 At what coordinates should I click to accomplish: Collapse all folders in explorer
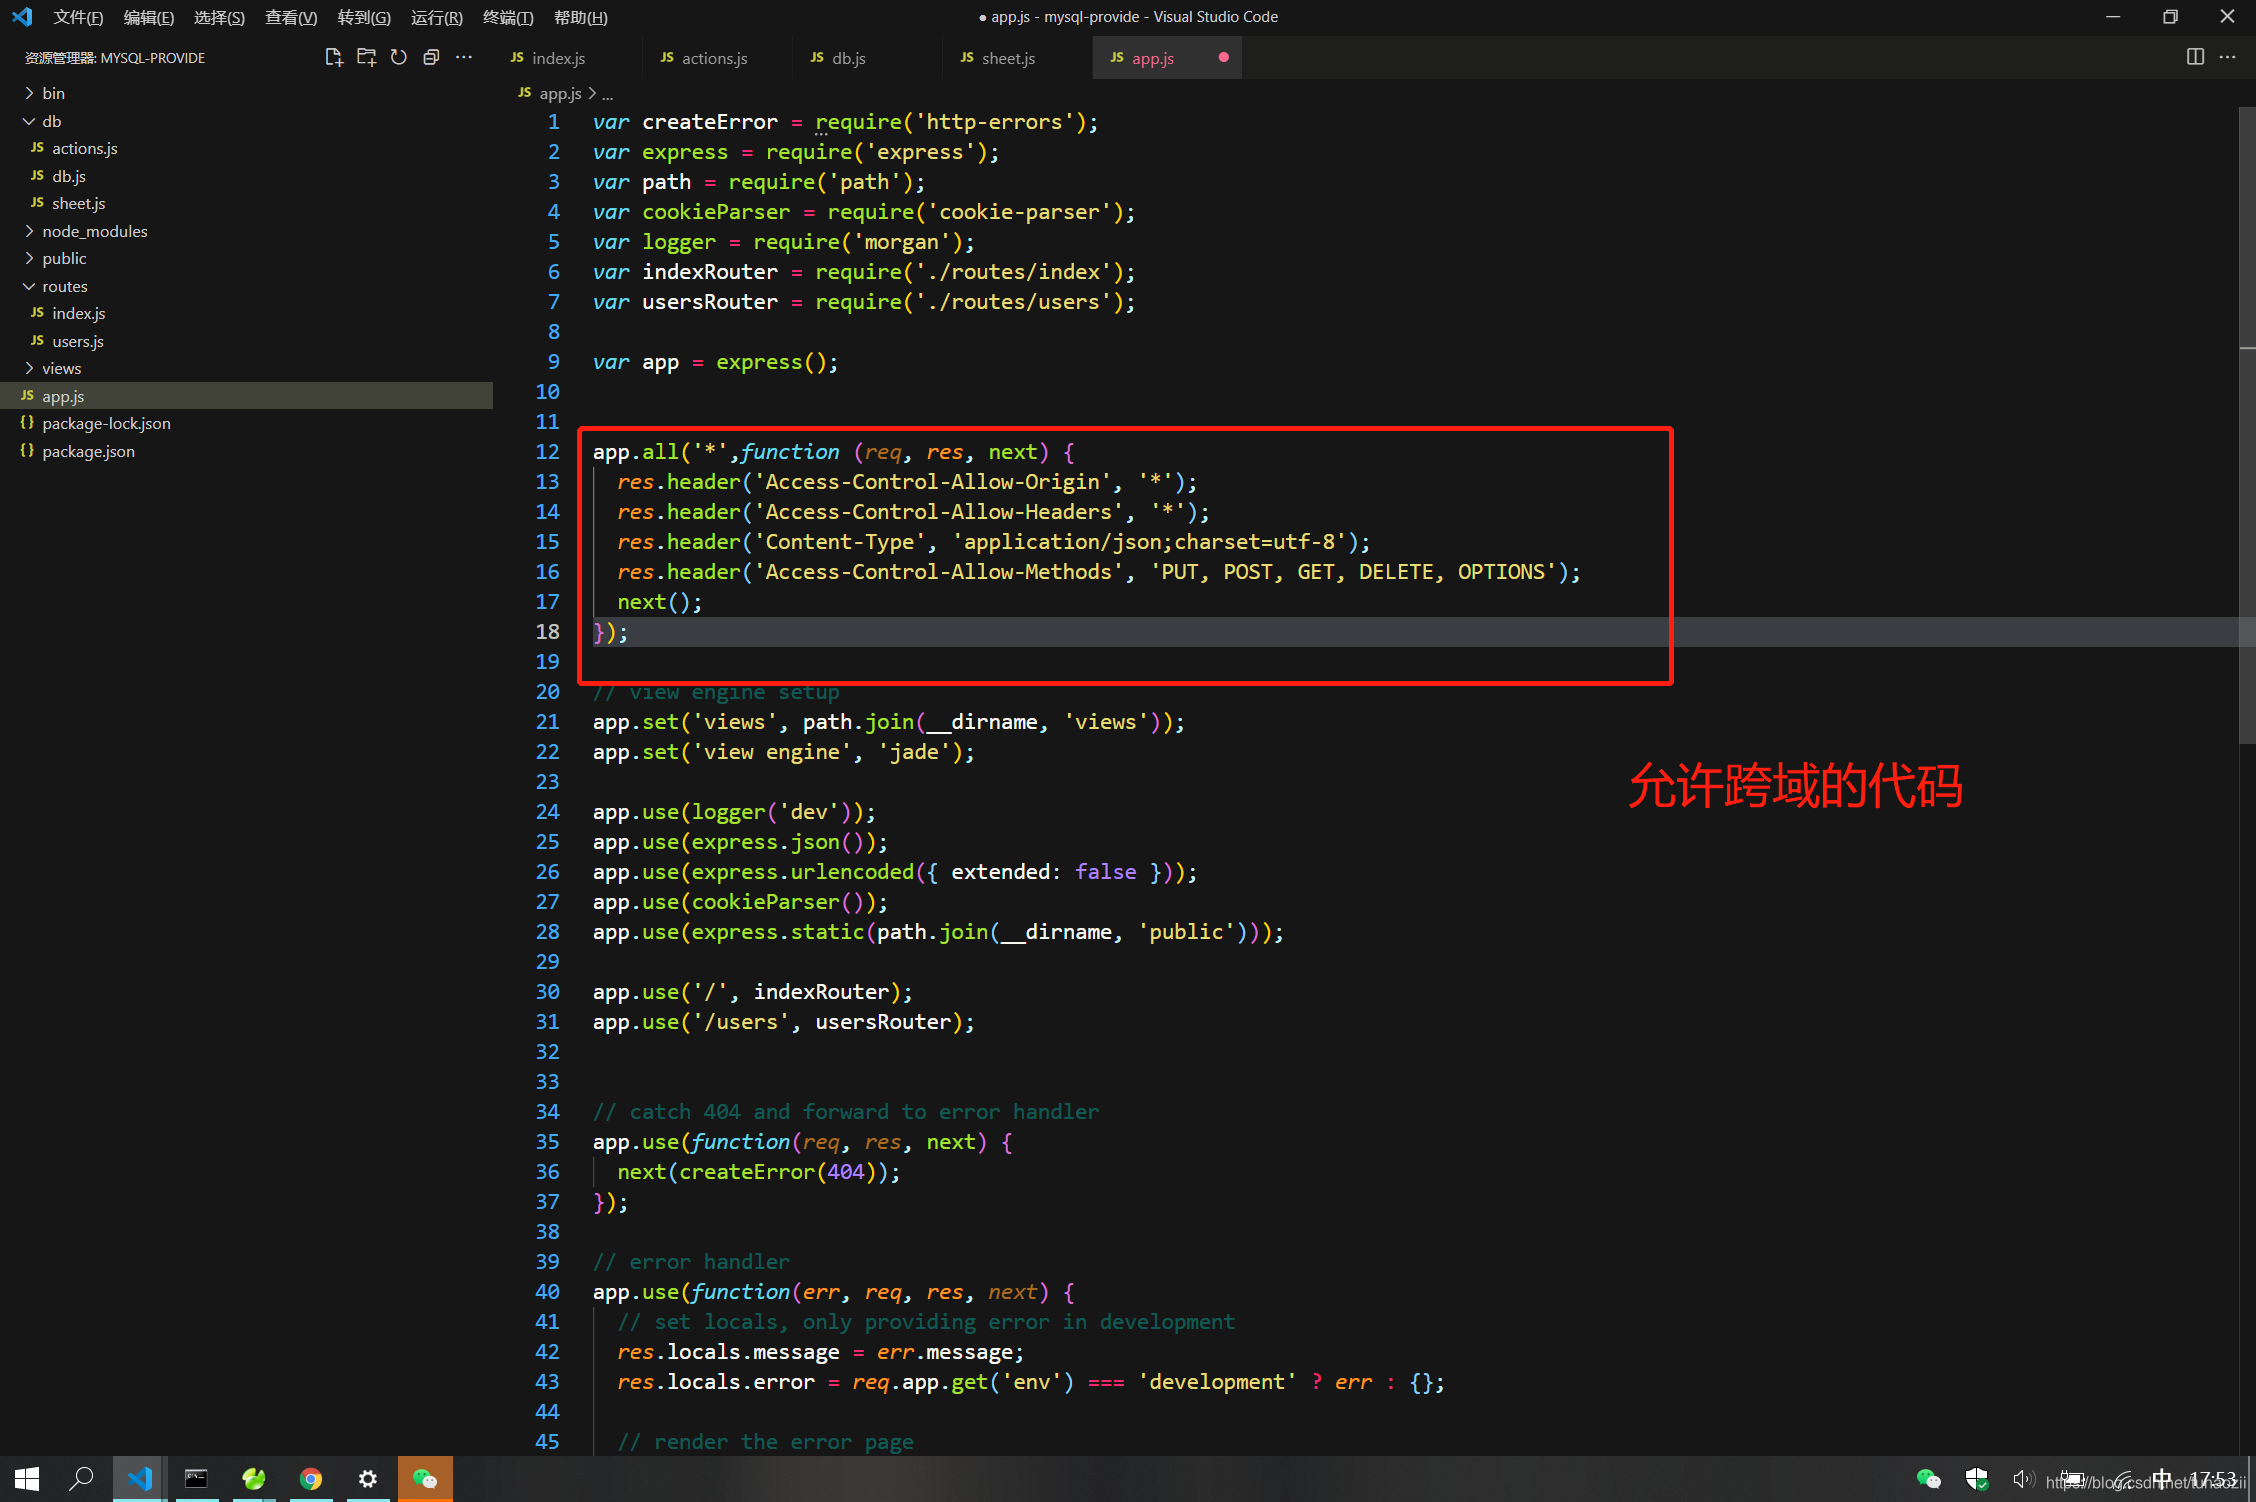[431, 57]
